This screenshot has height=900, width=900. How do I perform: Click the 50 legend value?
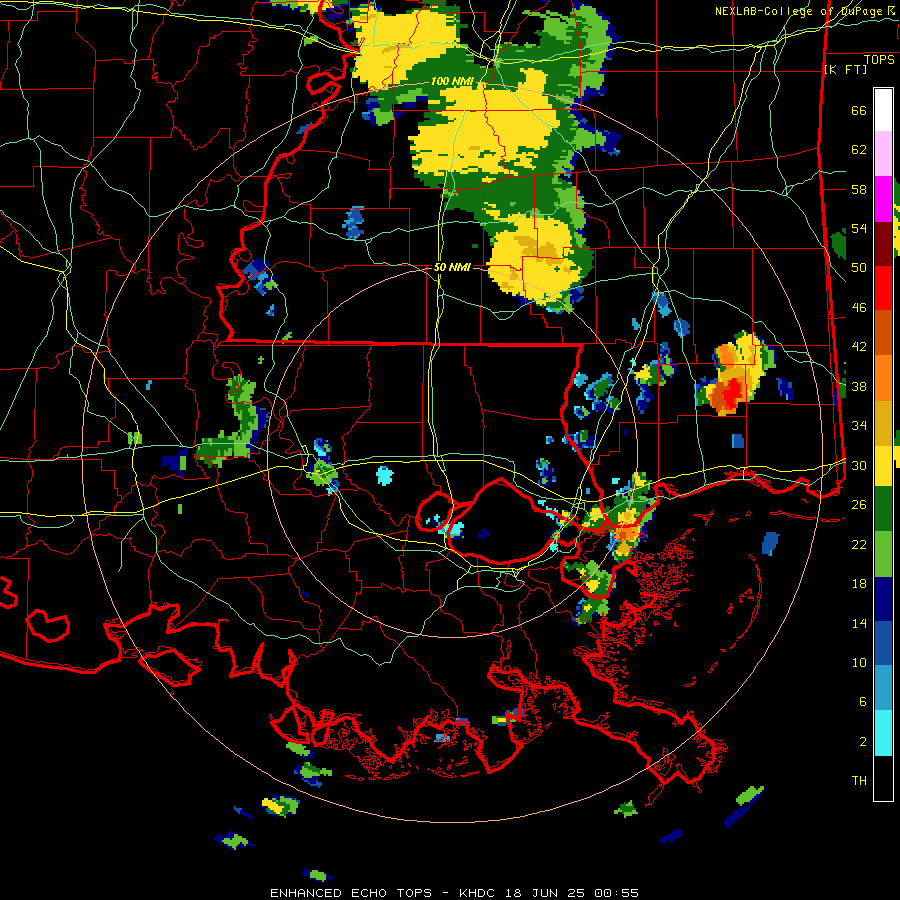click(x=859, y=267)
